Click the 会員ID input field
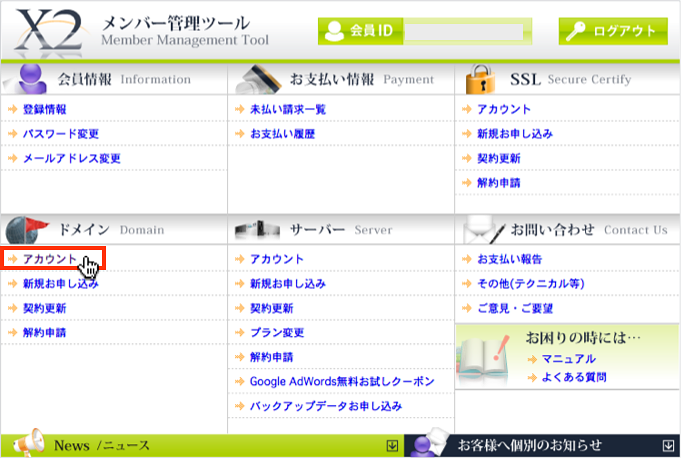 (x=464, y=32)
